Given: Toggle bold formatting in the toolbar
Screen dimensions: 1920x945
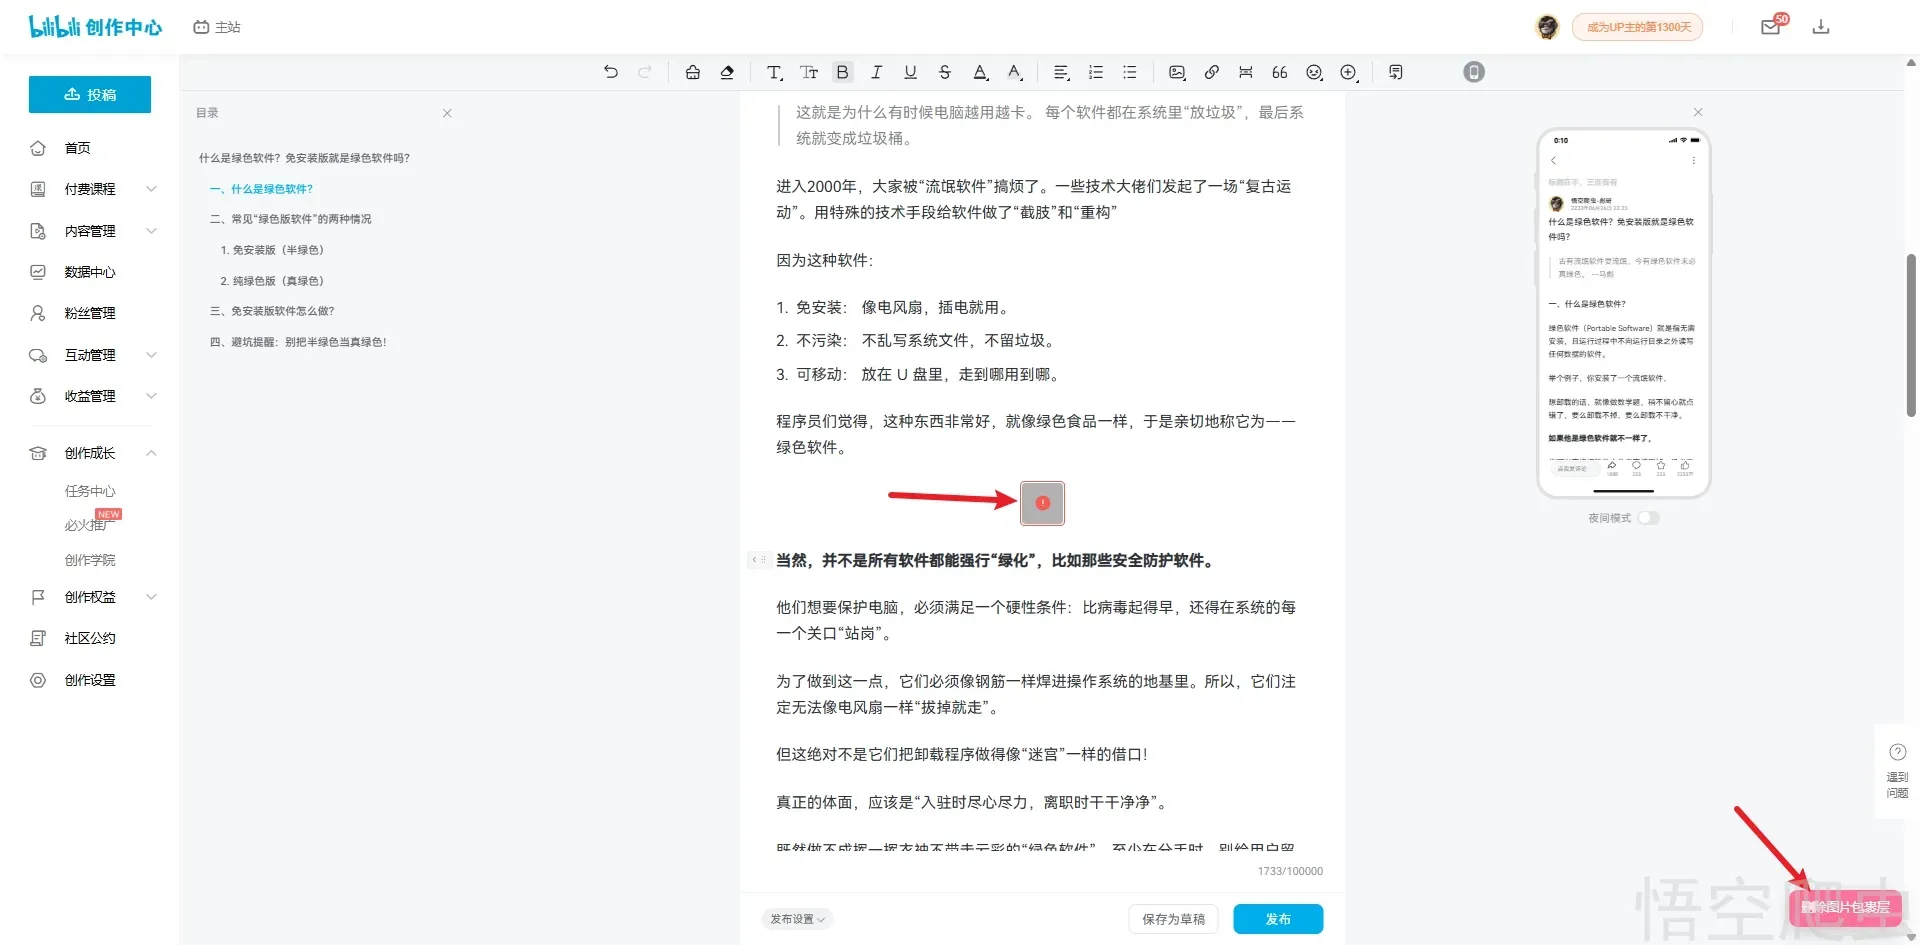Looking at the screenshot, I should (x=842, y=72).
